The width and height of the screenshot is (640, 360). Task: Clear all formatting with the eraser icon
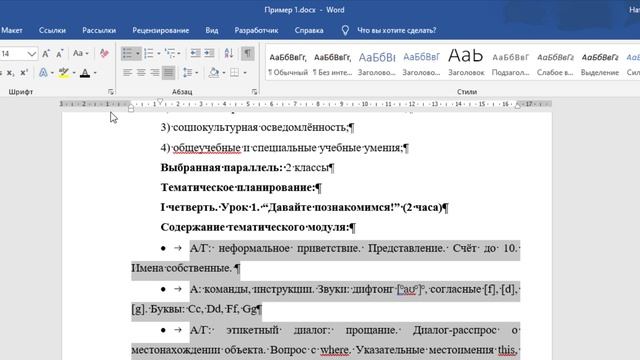coord(104,53)
